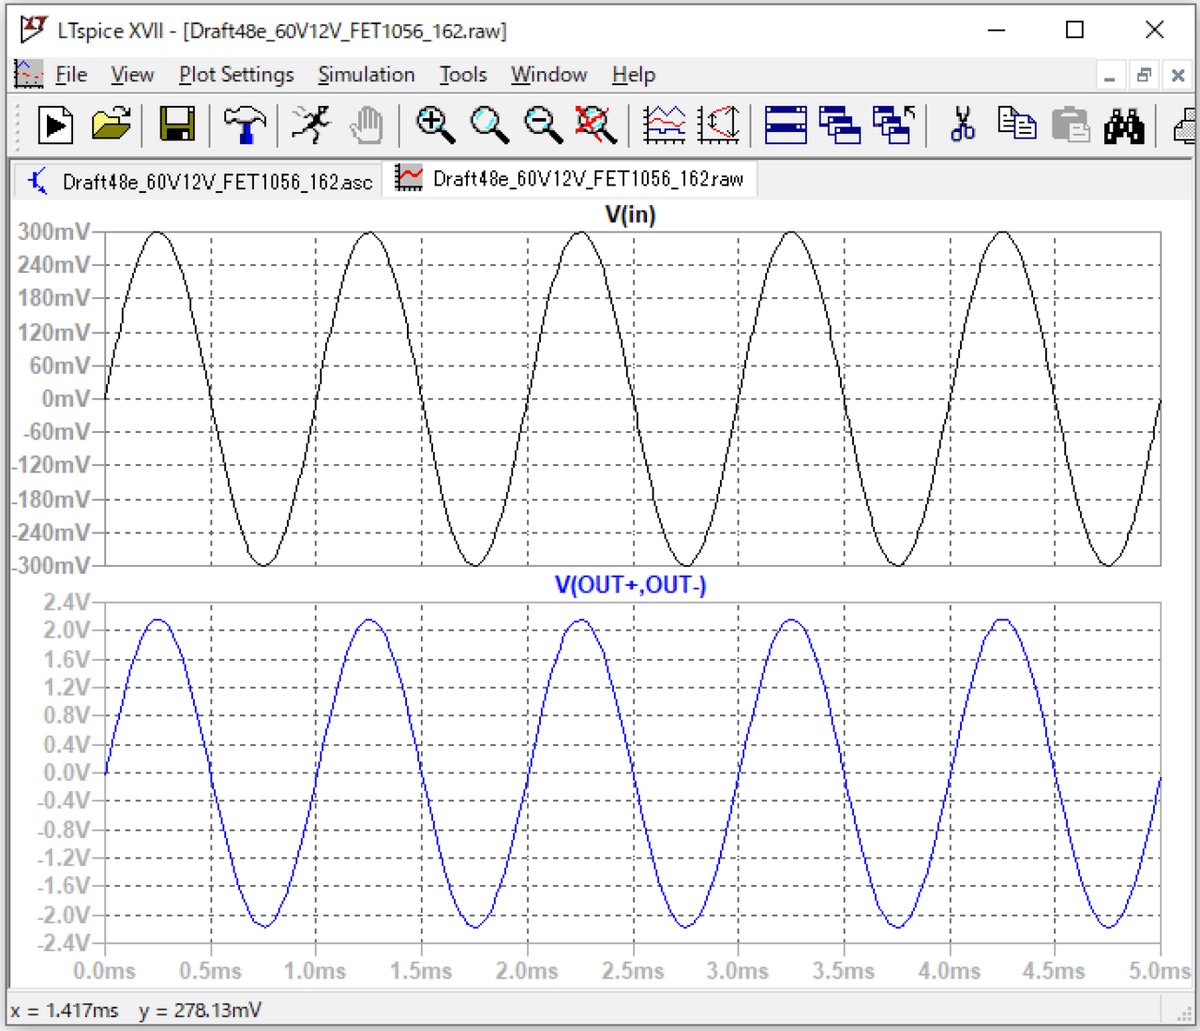Switch to the Draft48e .asc schematic tab
This screenshot has height=1031, width=1200.
[199, 181]
